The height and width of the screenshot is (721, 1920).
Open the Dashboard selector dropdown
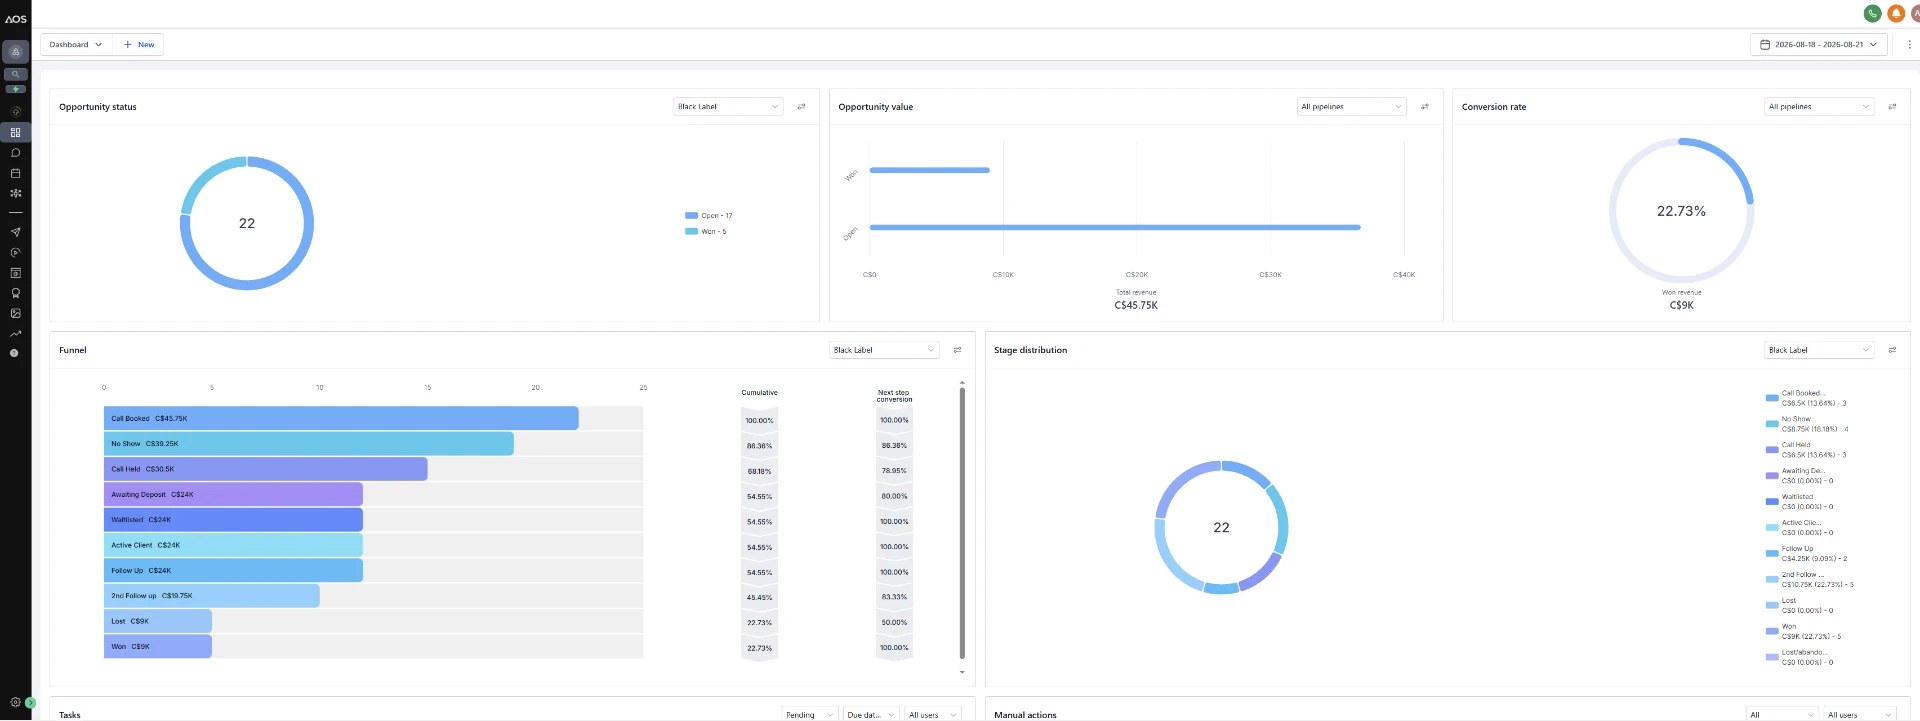click(76, 45)
